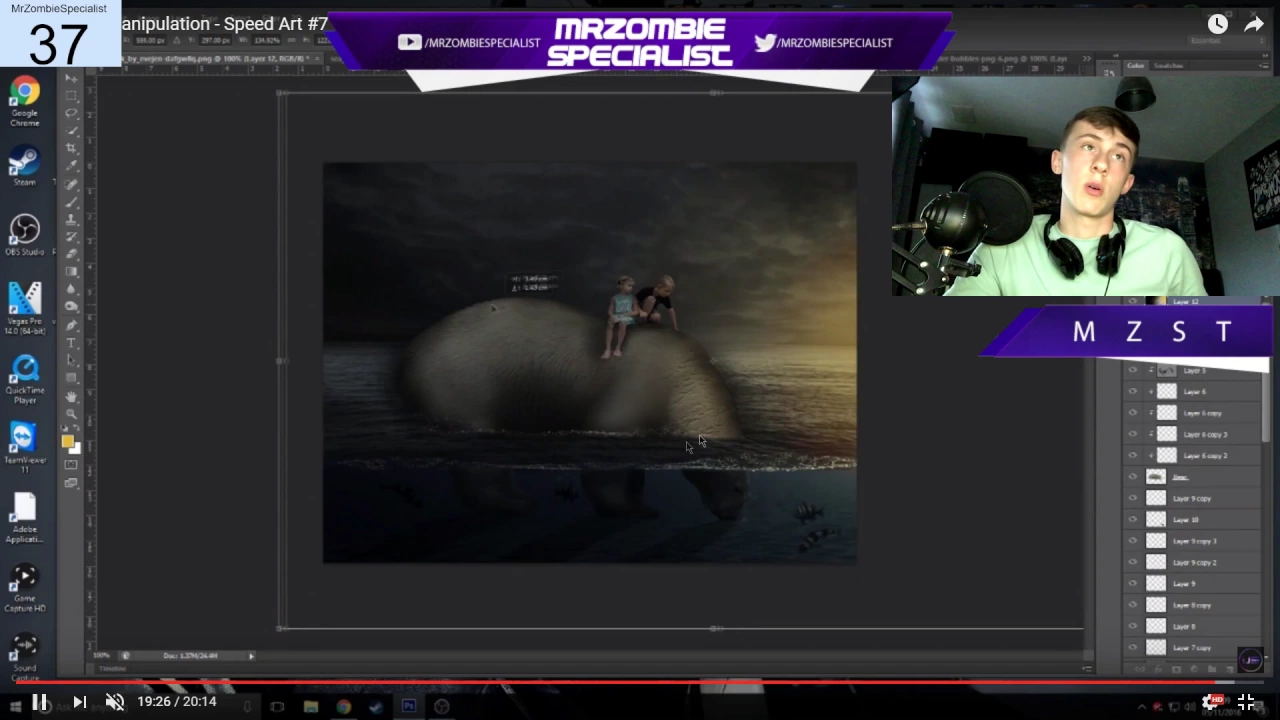Toggle visibility of Layer 9 copy

point(1133,498)
